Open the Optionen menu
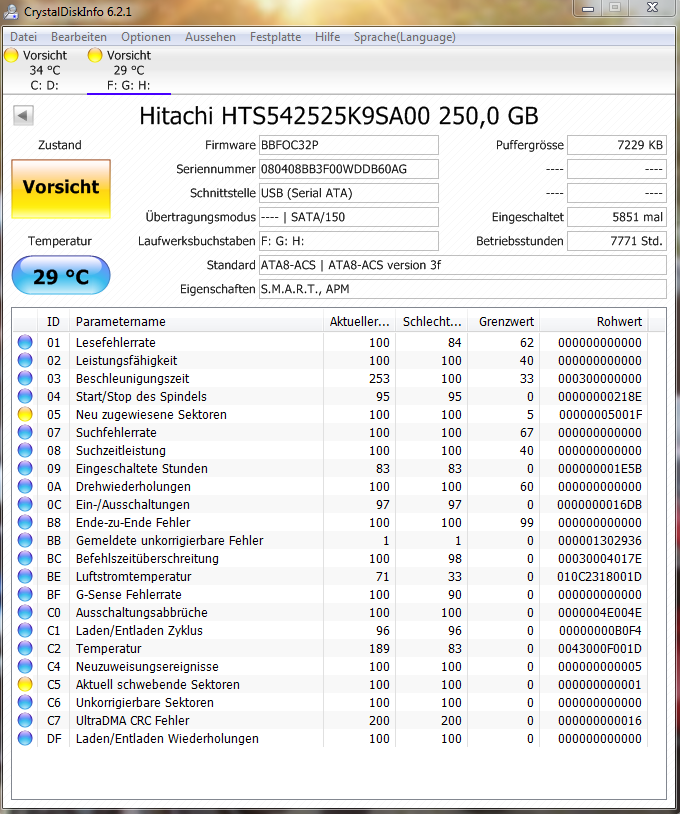The width and height of the screenshot is (680, 814). point(146,37)
